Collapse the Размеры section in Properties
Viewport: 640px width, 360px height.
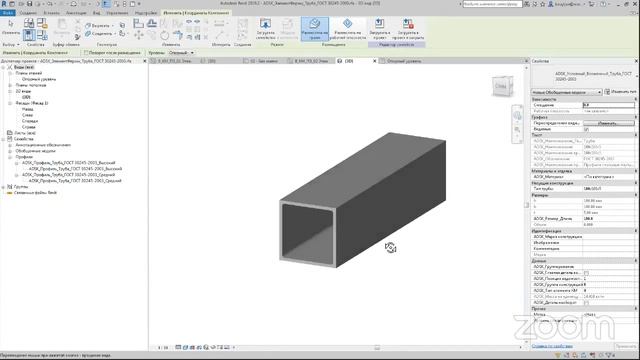coord(636,195)
